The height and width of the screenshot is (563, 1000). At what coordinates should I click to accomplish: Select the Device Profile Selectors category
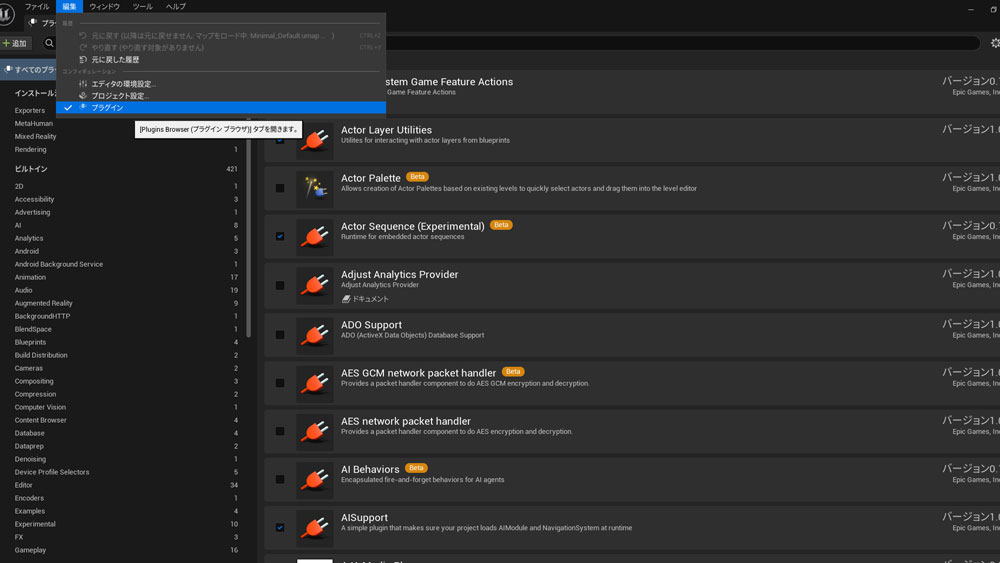pyautogui.click(x=52, y=472)
